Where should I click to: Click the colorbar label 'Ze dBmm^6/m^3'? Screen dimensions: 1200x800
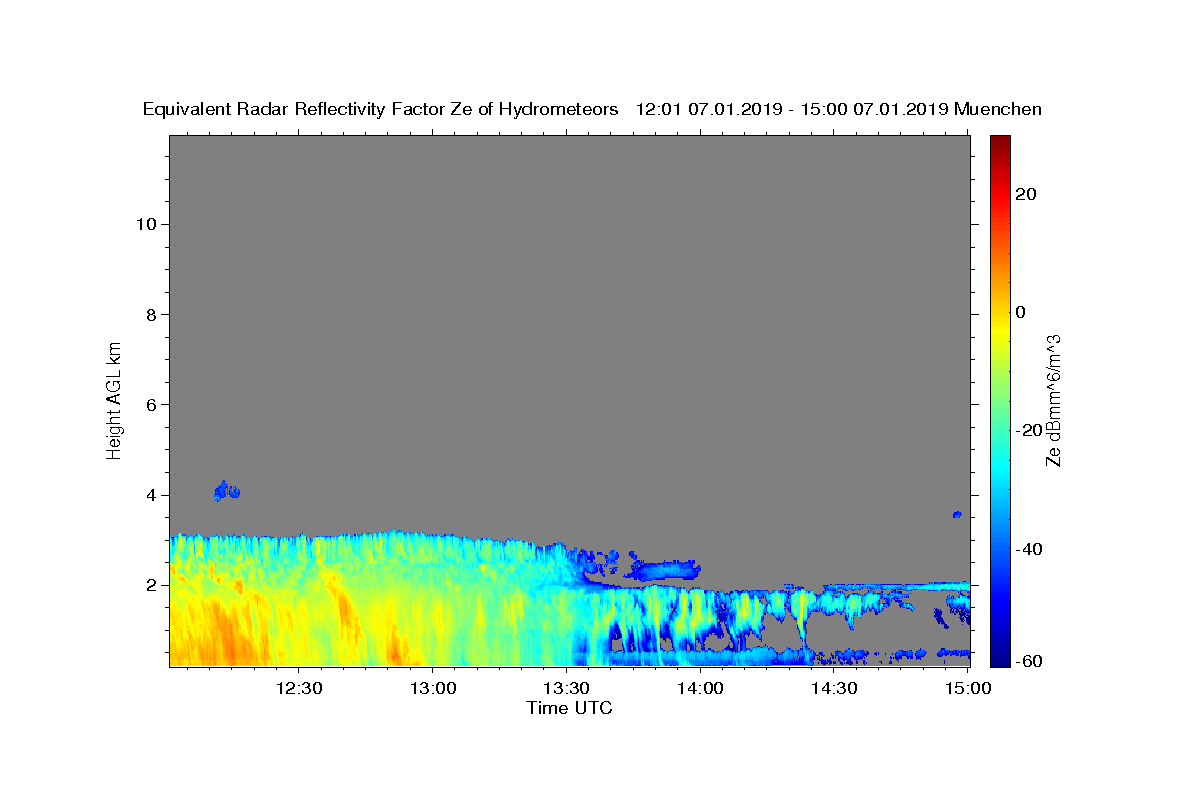[x=1053, y=400]
